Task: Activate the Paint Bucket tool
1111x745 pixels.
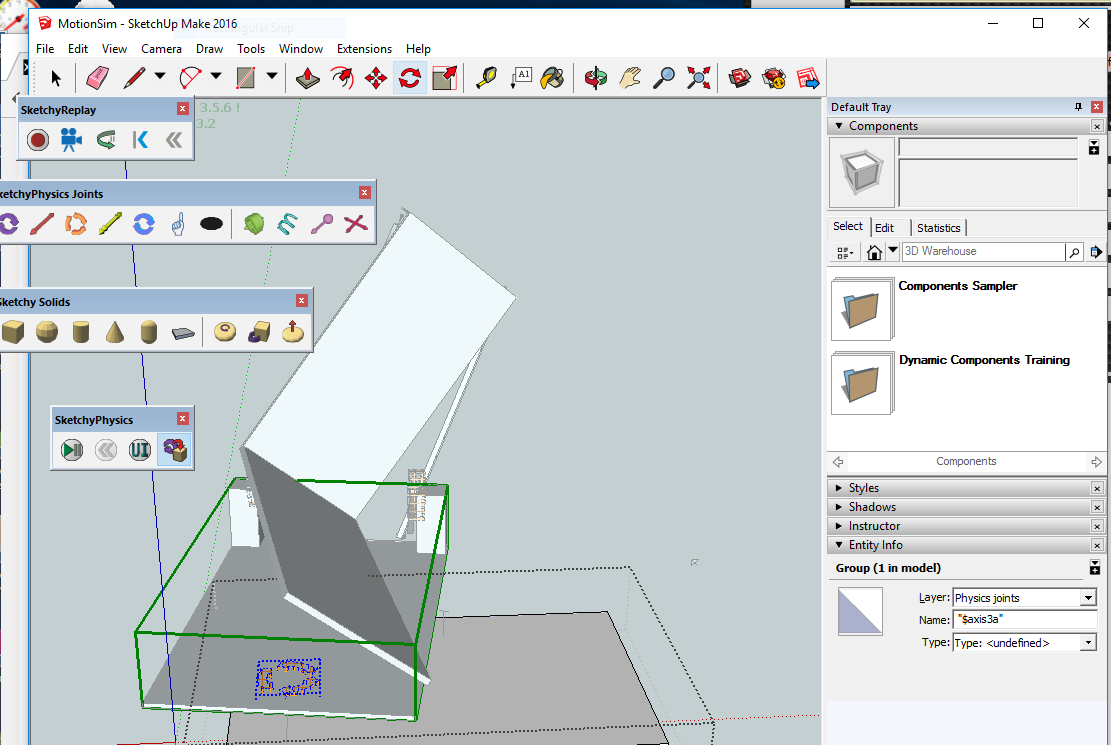Action: 553,78
